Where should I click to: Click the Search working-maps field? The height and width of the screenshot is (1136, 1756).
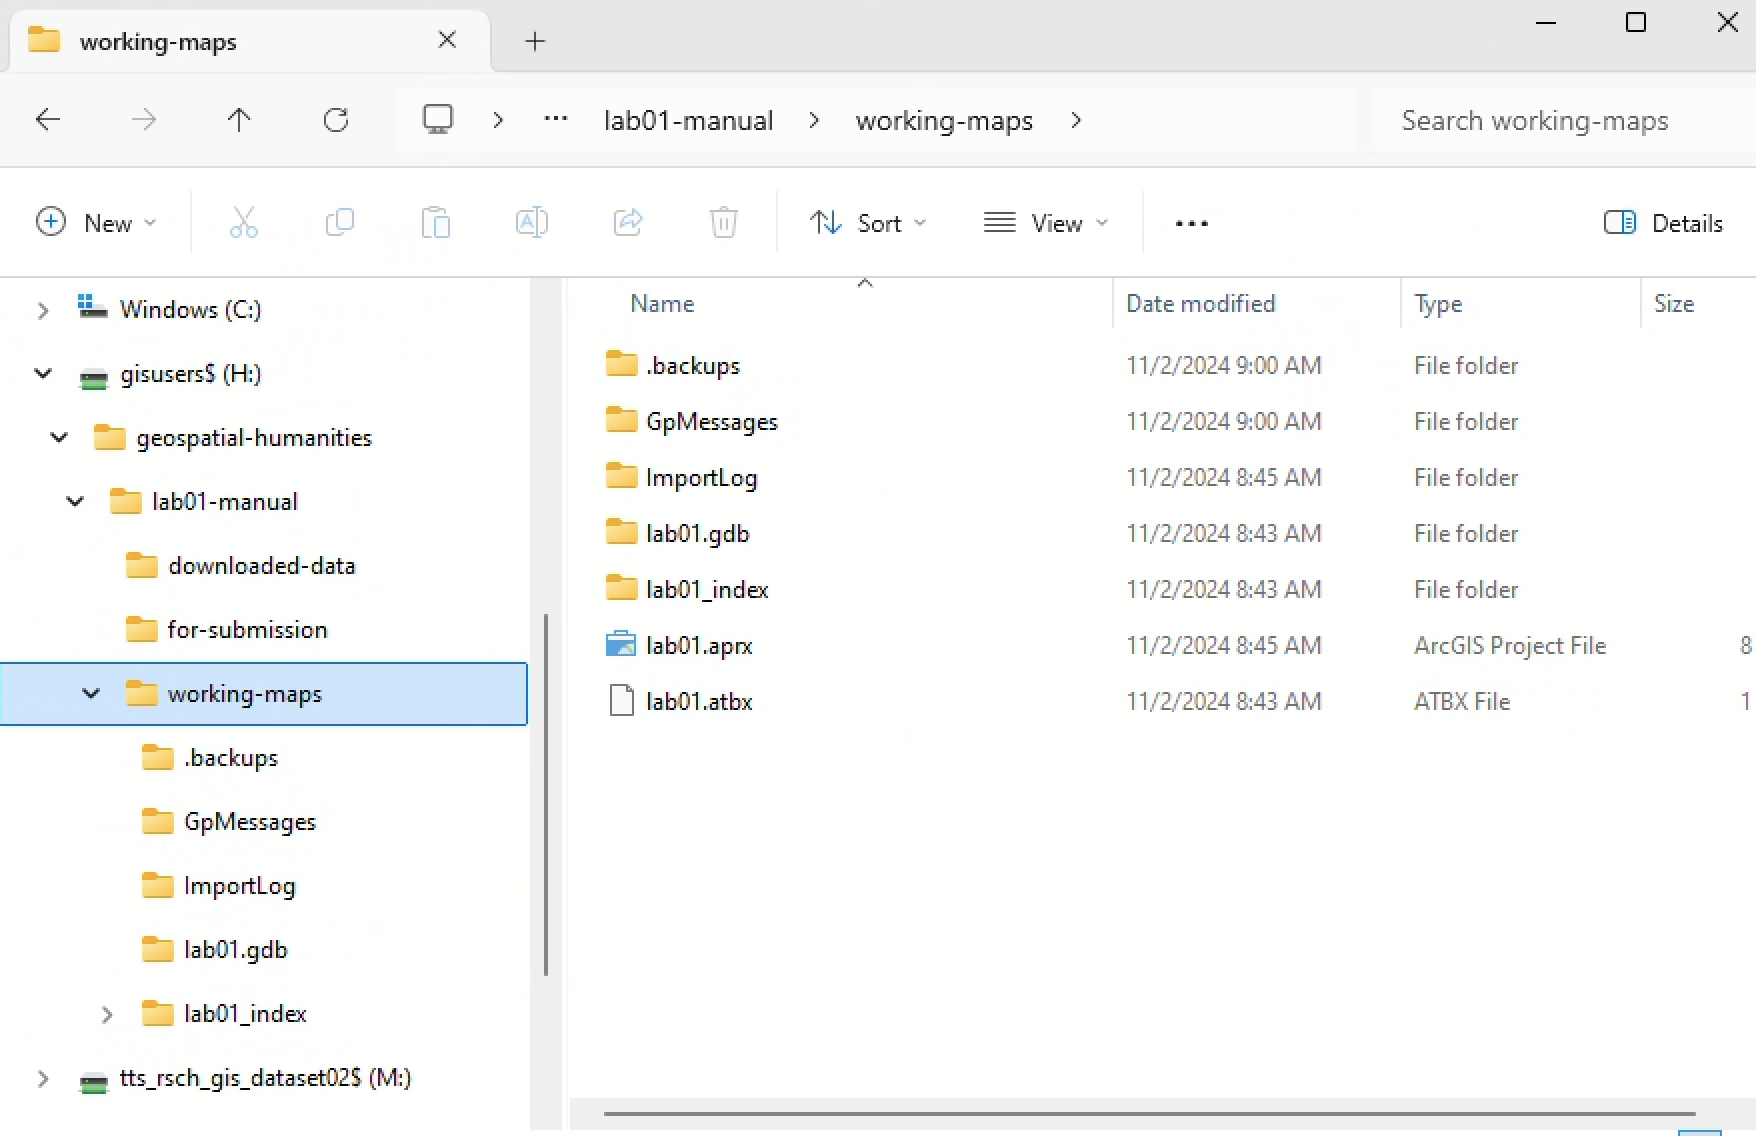pyautogui.click(x=1560, y=121)
